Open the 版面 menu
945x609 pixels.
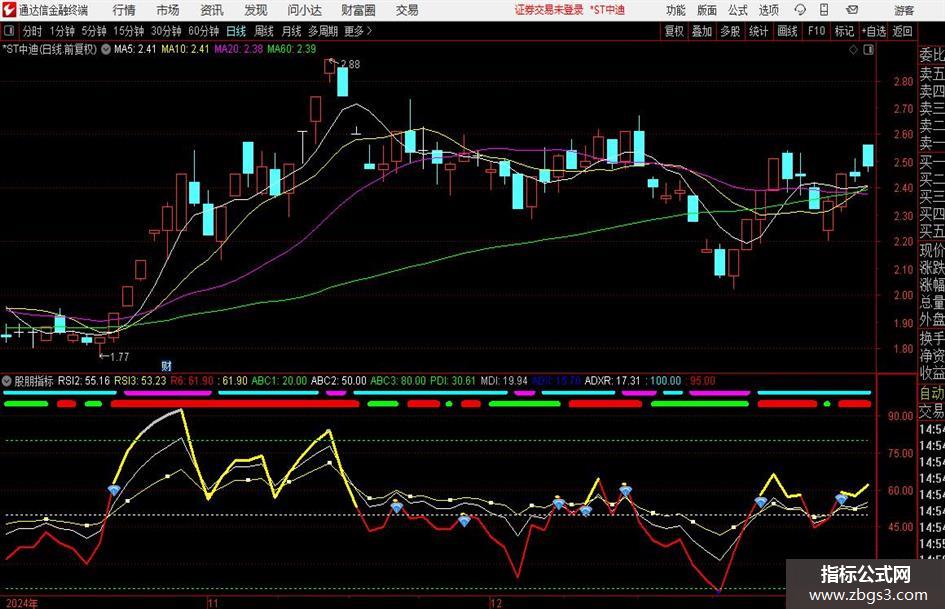706,10
